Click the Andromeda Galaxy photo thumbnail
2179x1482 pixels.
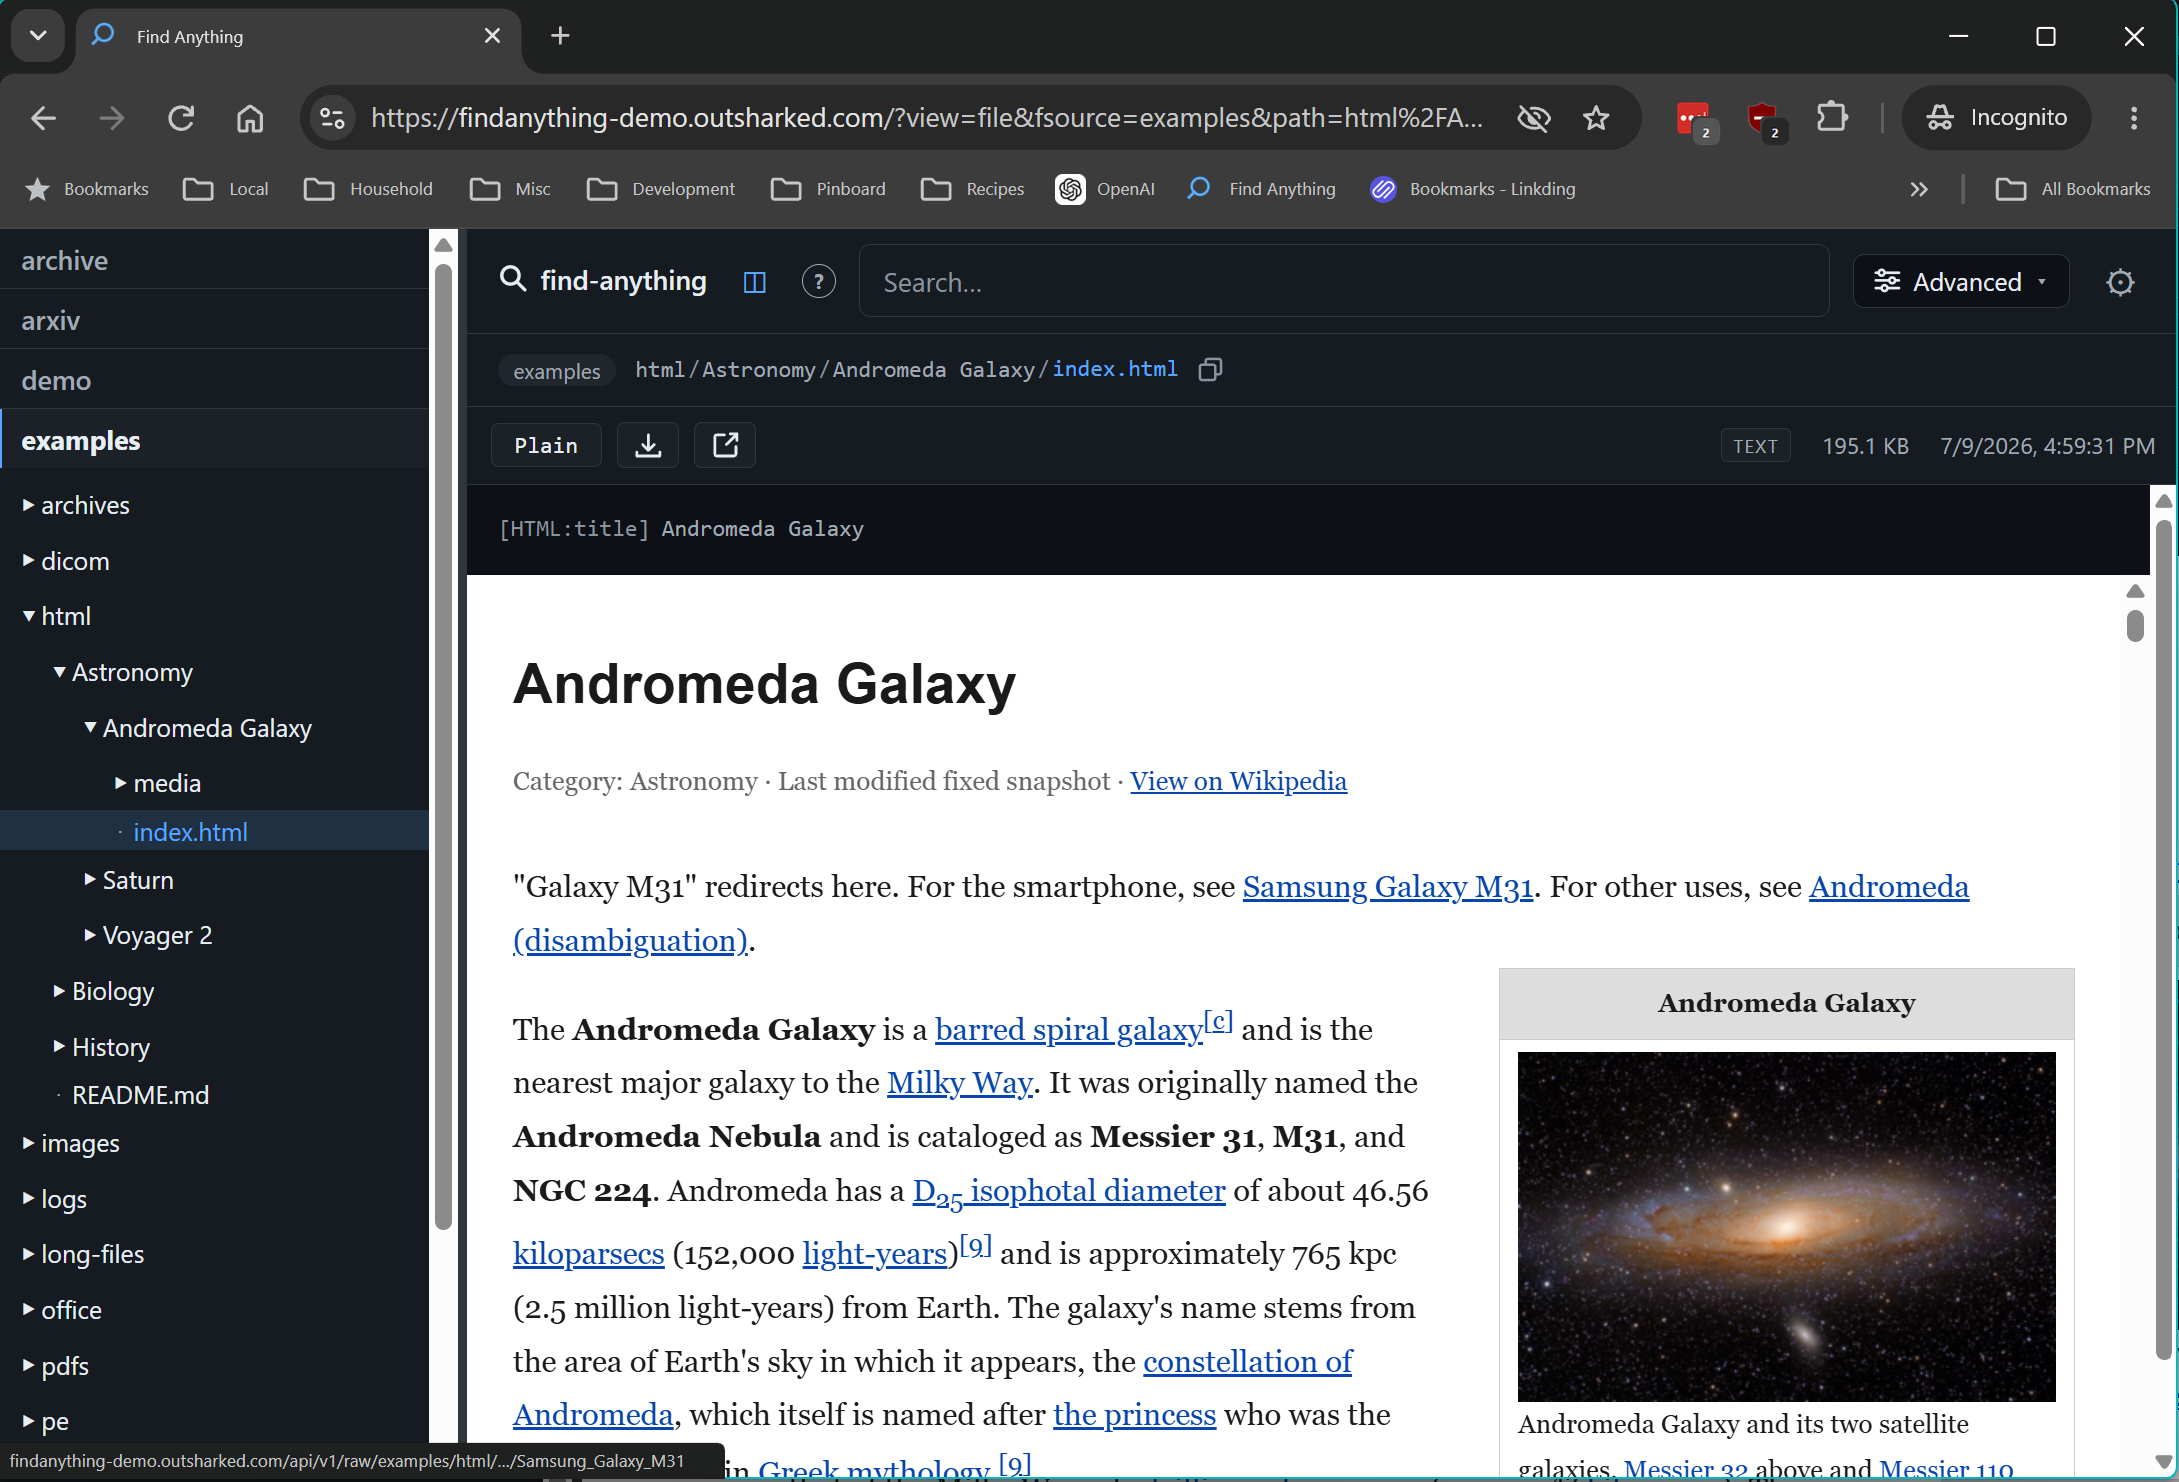pos(1786,1226)
